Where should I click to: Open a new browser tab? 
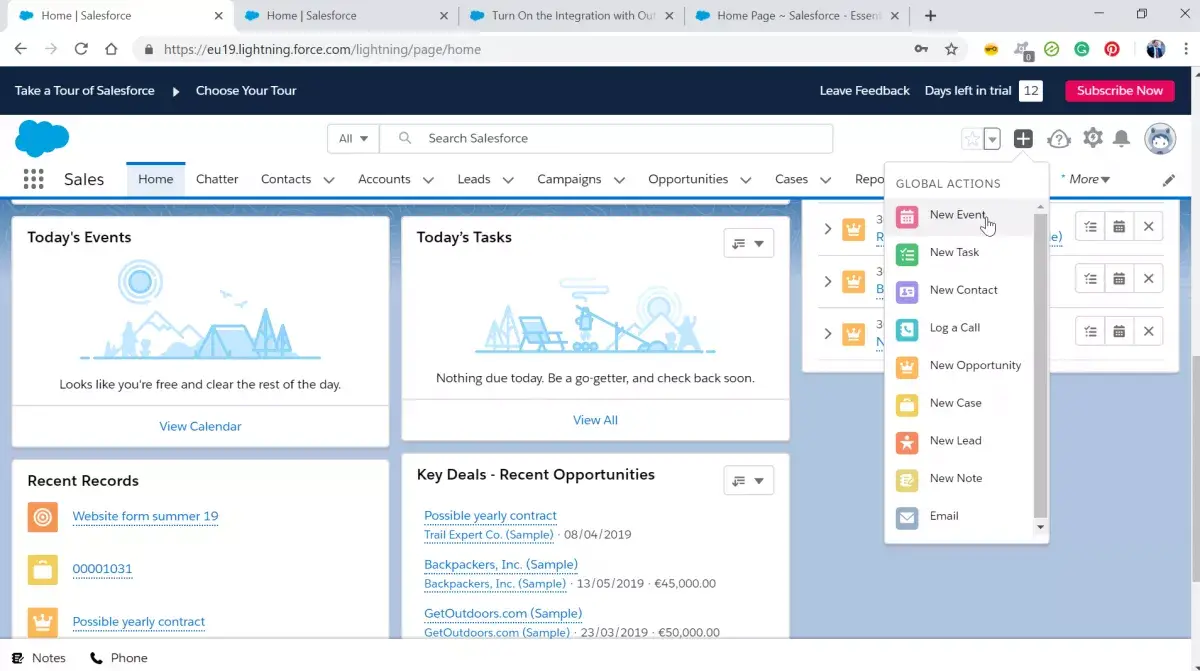pyautogui.click(x=931, y=15)
